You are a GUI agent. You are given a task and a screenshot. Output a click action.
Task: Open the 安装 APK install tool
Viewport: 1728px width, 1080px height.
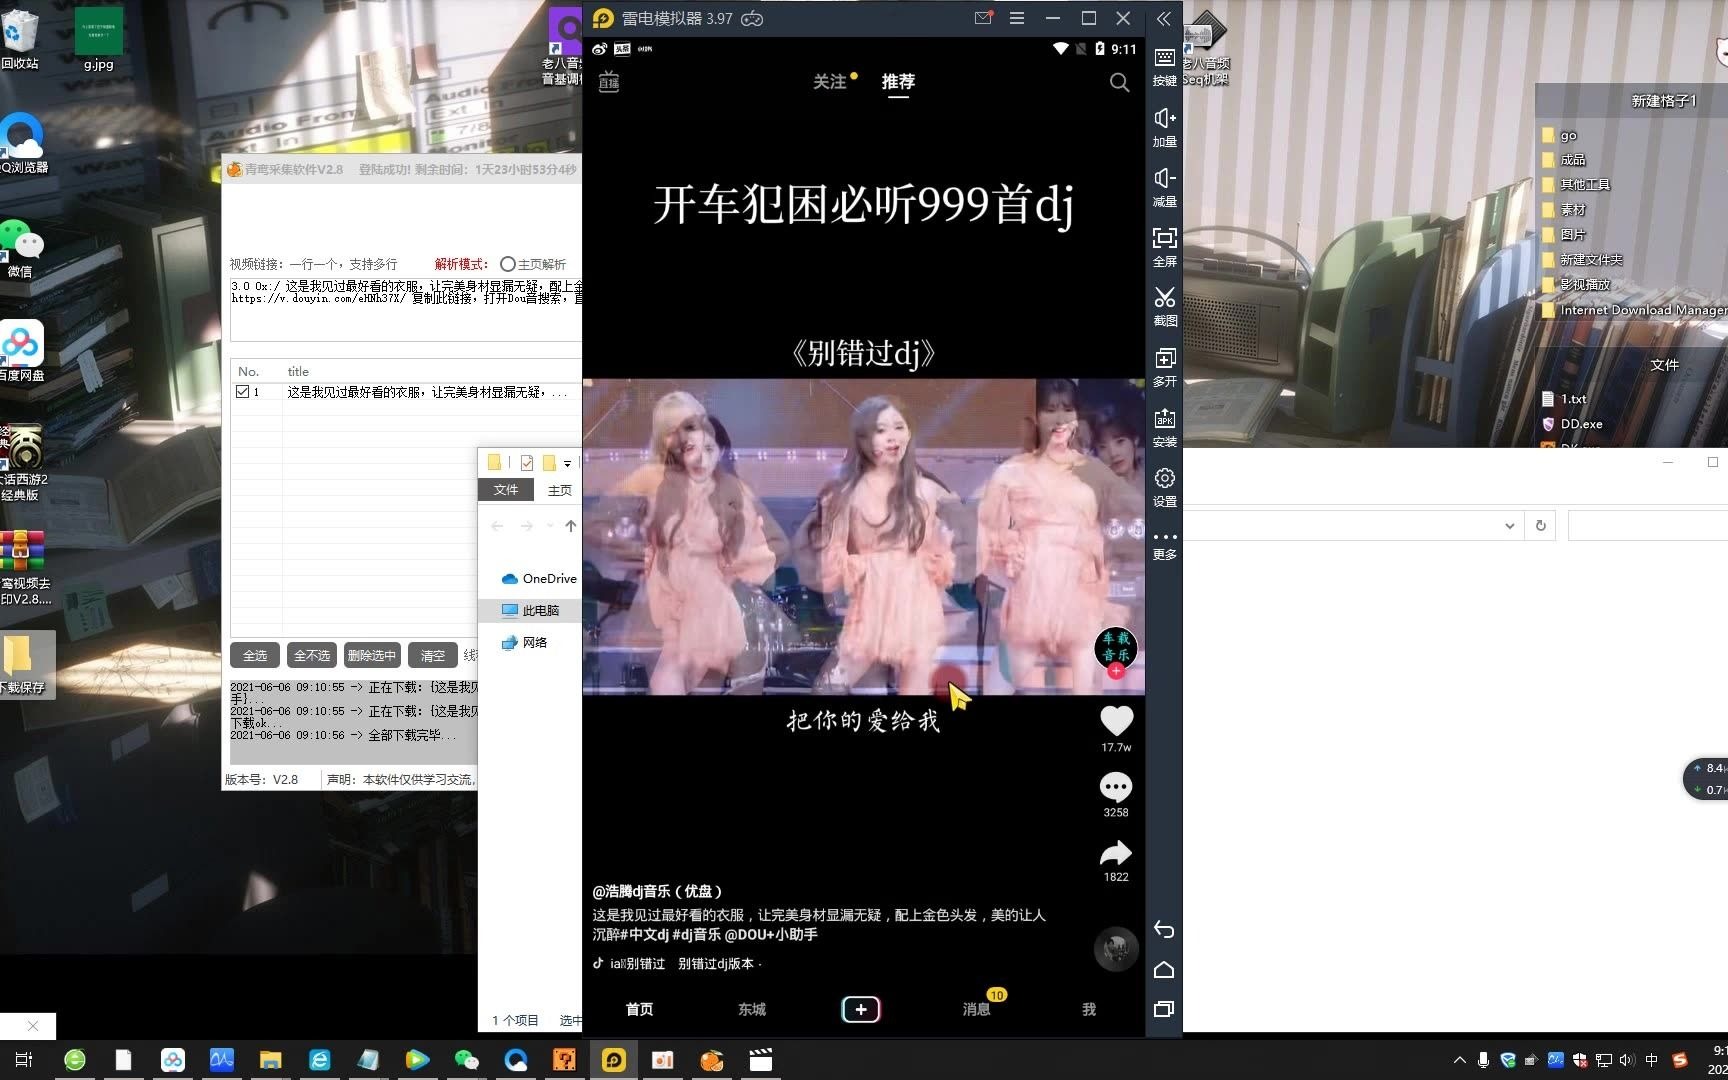pyautogui.click(x=1165, y=427)
